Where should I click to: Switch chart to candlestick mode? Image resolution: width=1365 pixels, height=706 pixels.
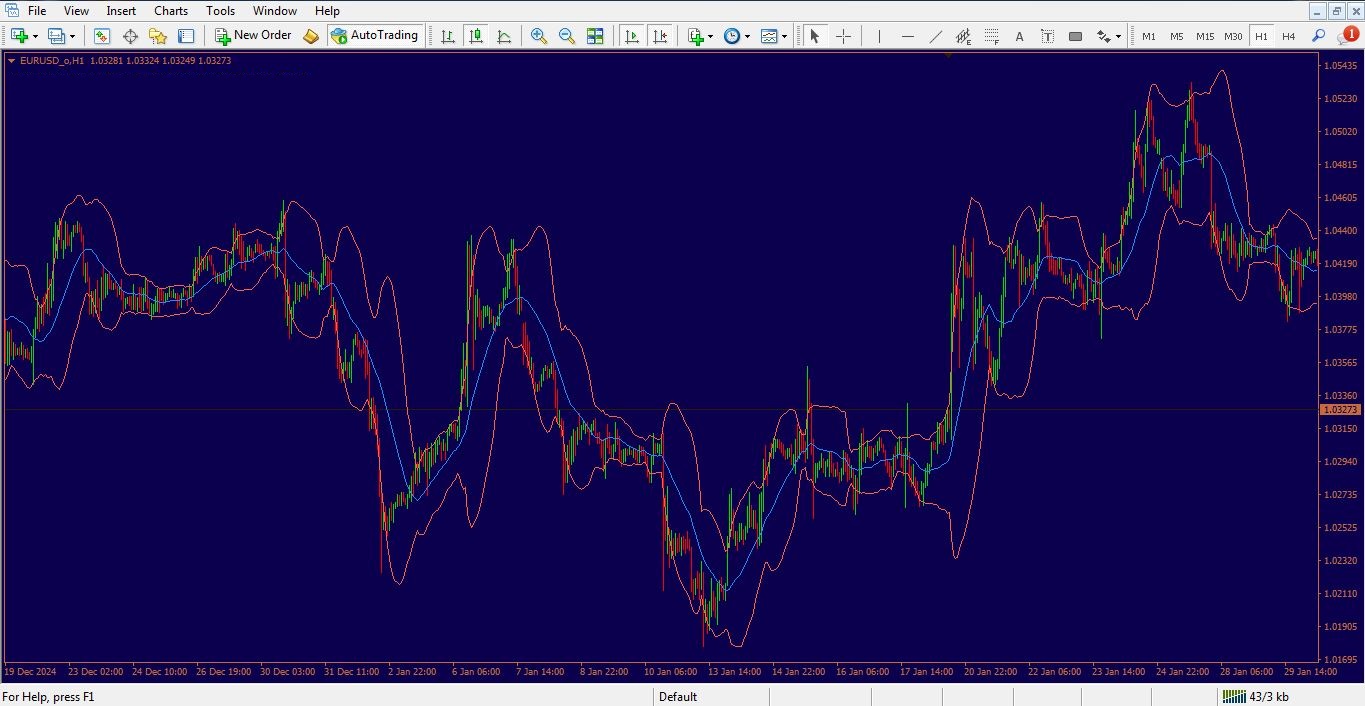tap(476, 36)
